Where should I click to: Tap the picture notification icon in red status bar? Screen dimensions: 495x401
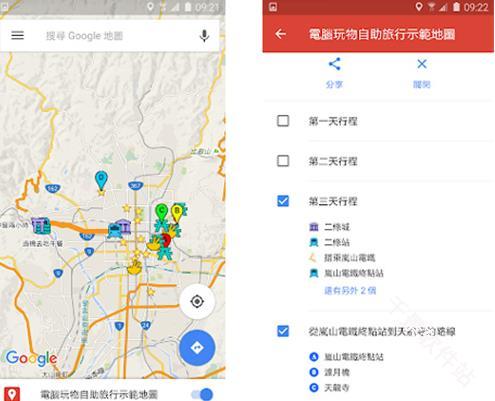(273, 7)
